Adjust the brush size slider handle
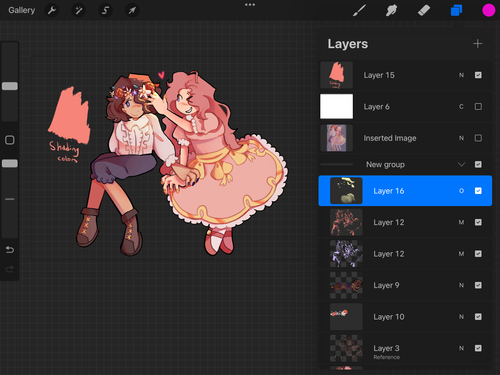 point(10,86)
